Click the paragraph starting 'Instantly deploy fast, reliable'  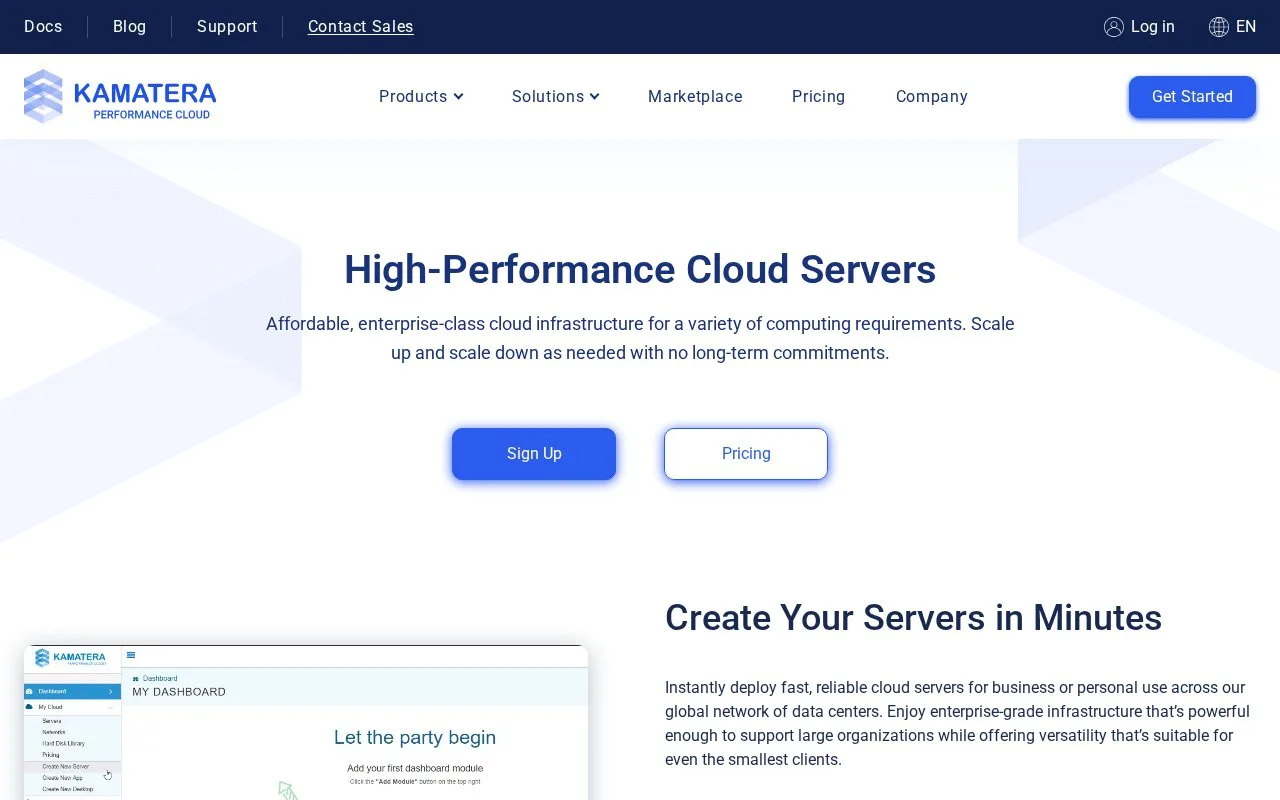coord(957,724)
